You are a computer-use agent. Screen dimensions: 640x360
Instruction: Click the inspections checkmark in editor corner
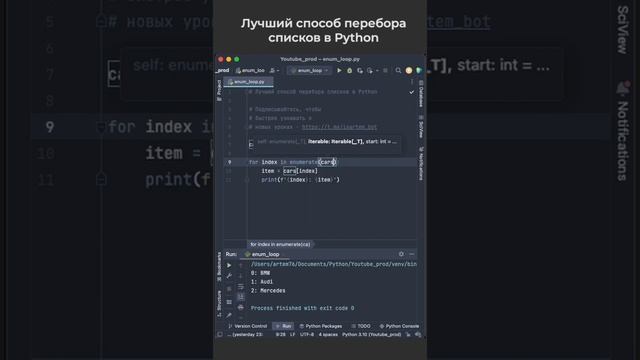(411, 92)
